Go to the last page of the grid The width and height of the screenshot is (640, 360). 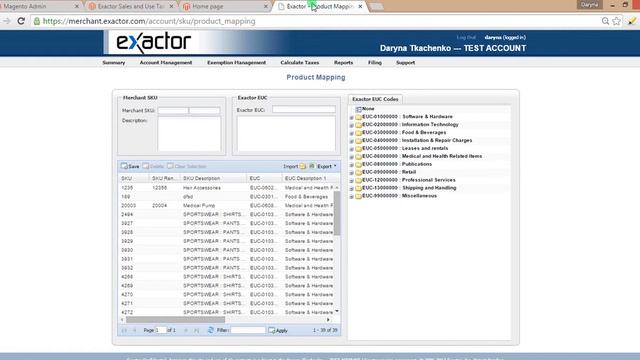[x=196, y=330]
